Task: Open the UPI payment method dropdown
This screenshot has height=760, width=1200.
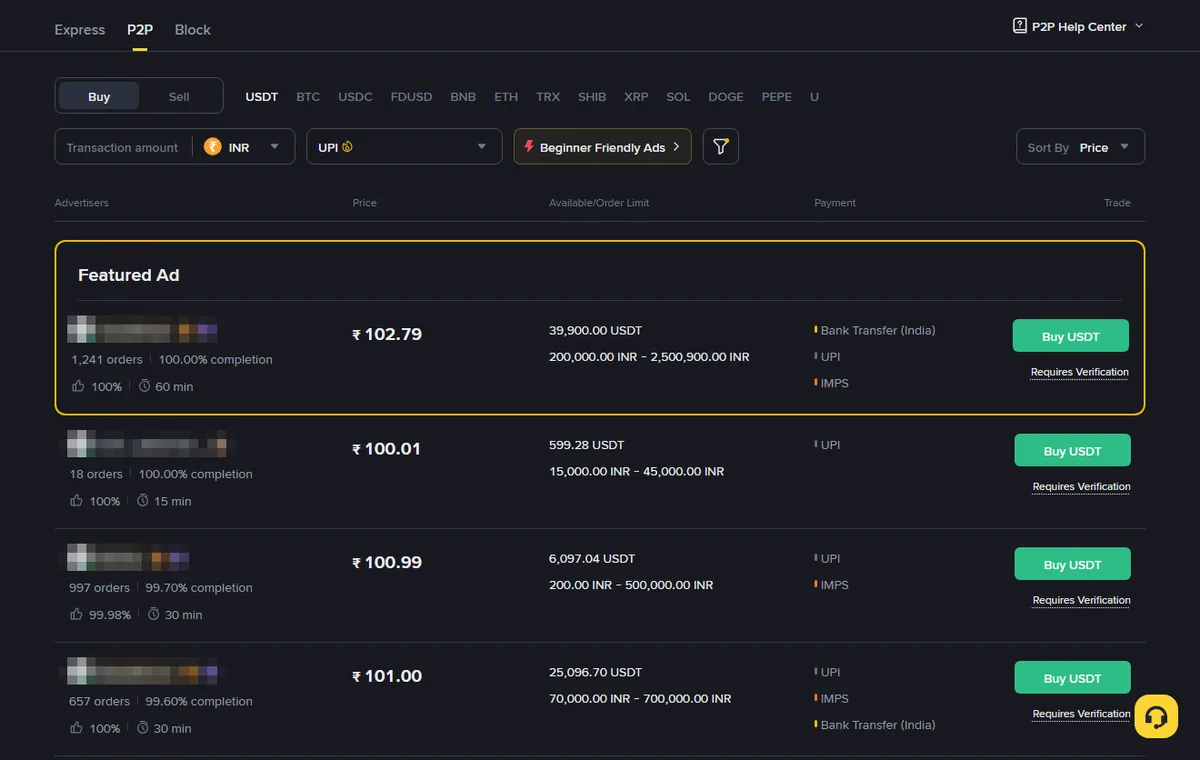Action: [x=404, y=147]
